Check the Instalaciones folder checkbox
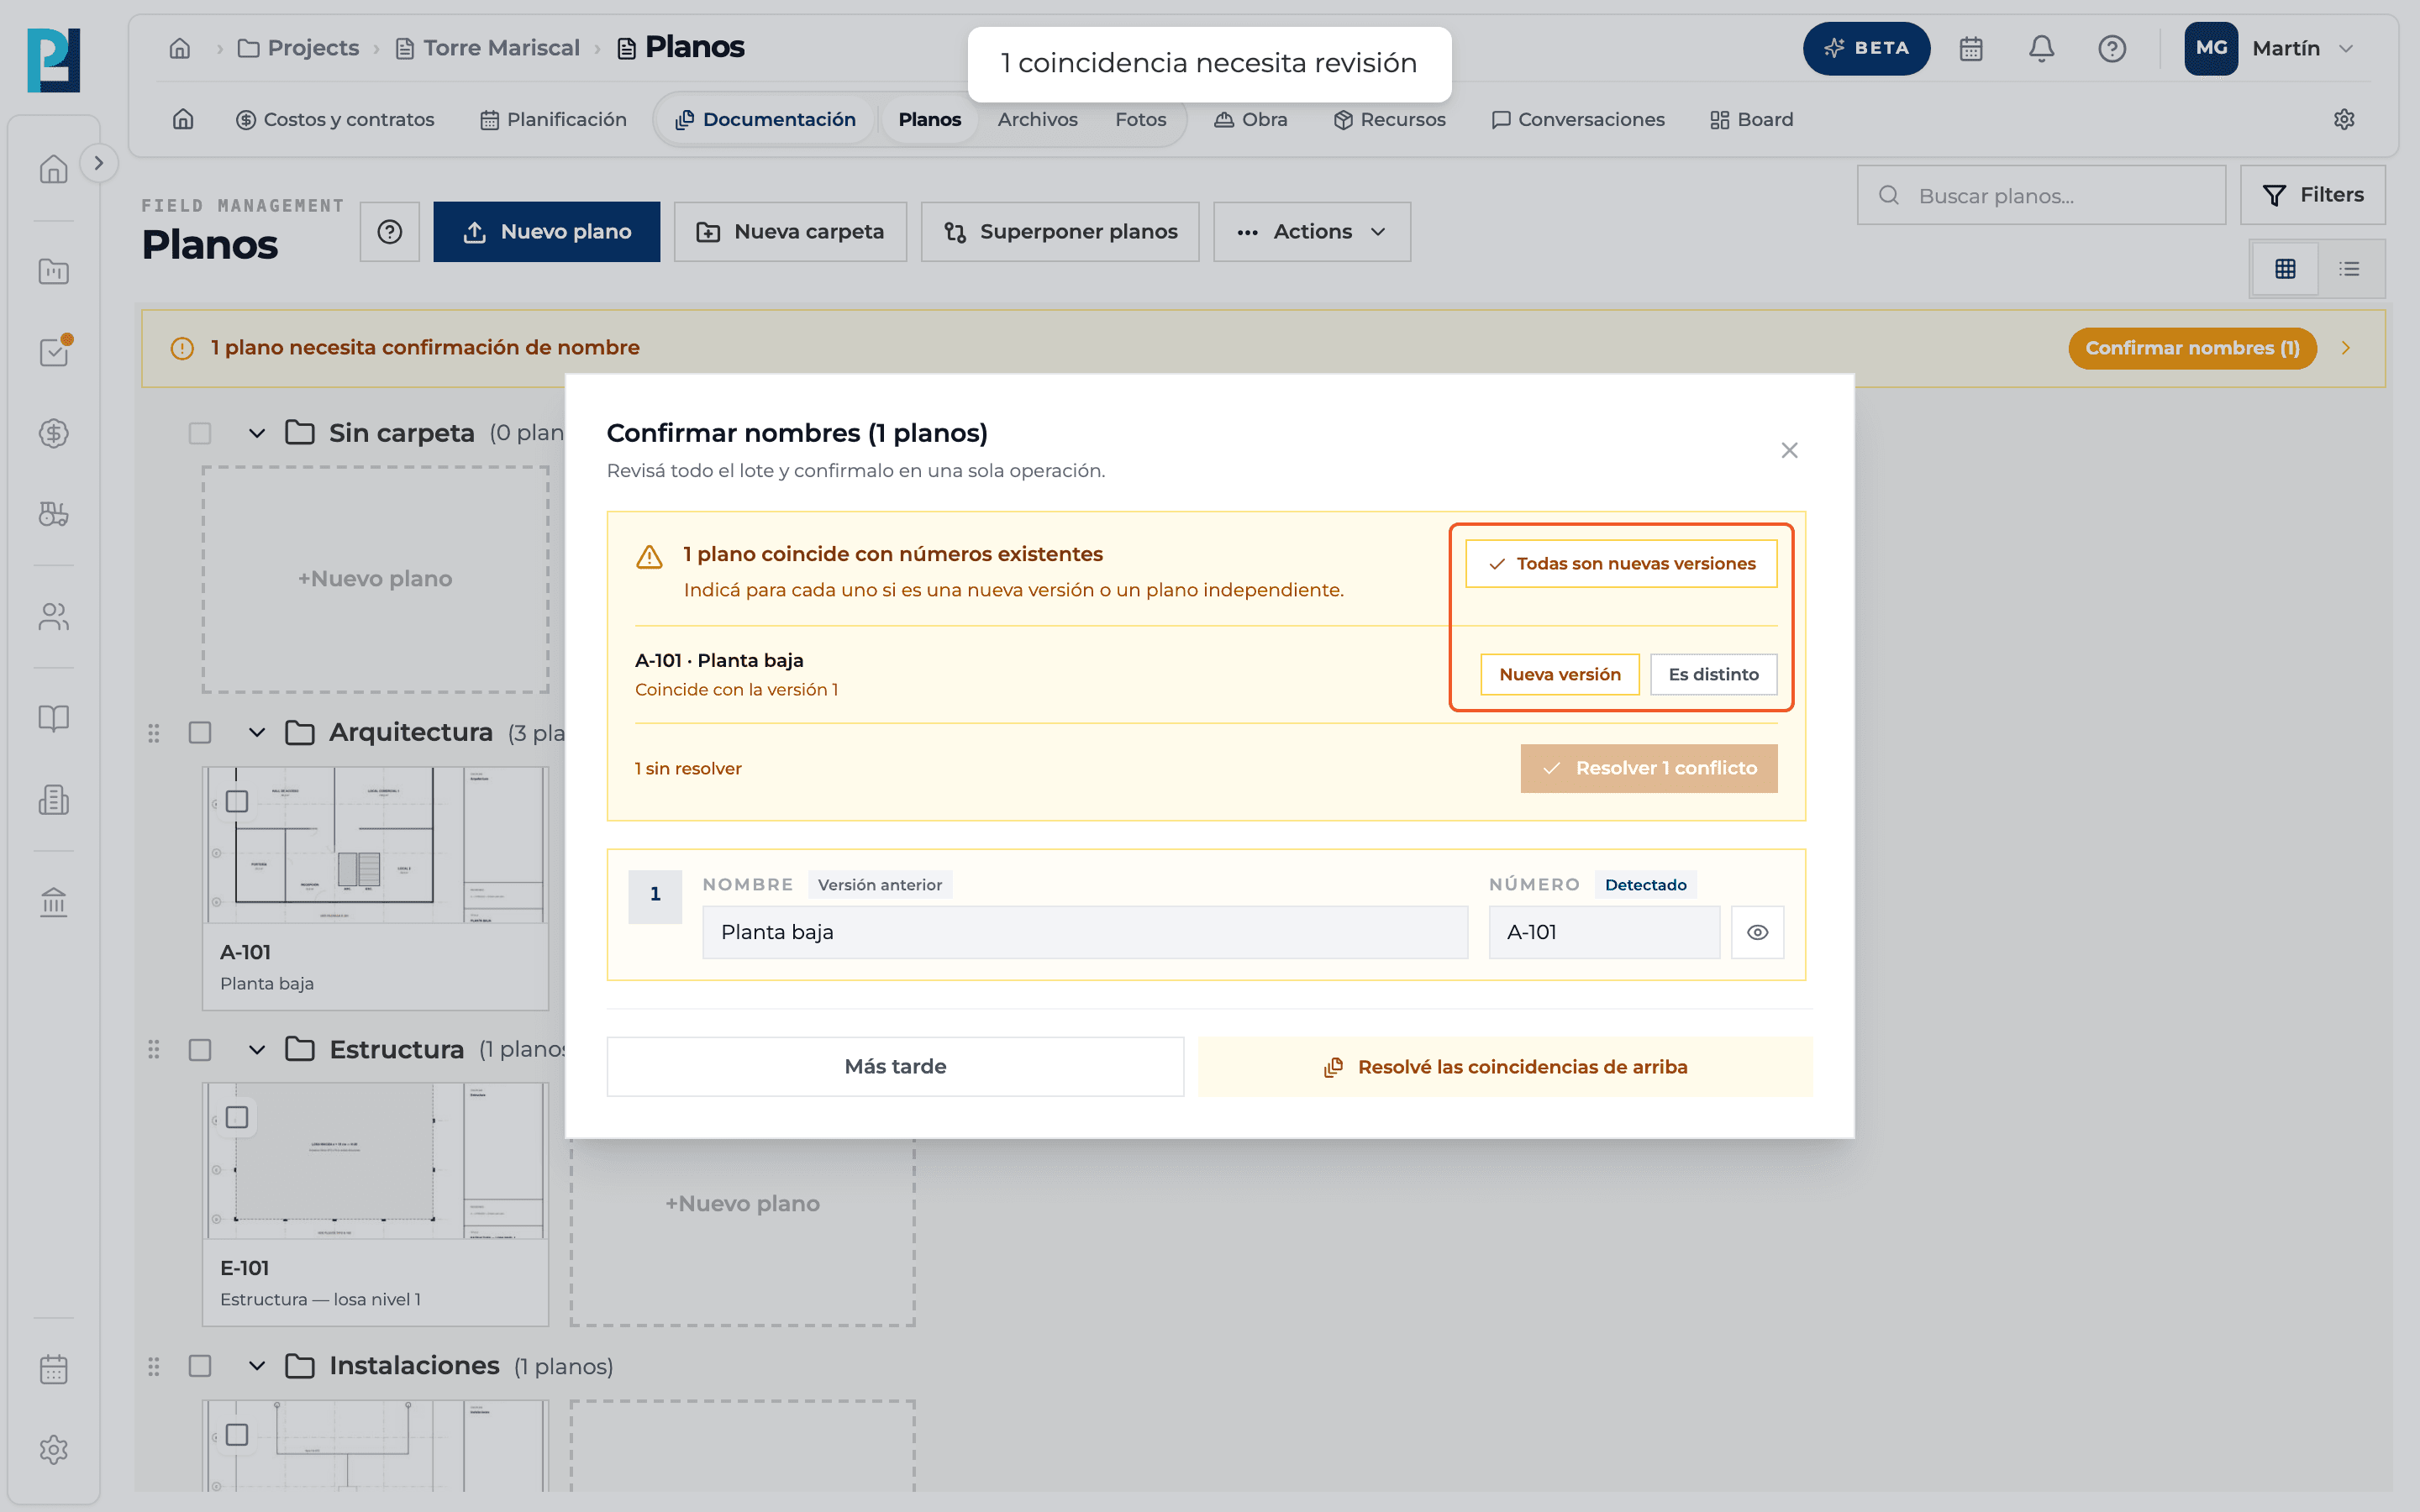2420x1512 pixels. click(x=200, y=1366)
